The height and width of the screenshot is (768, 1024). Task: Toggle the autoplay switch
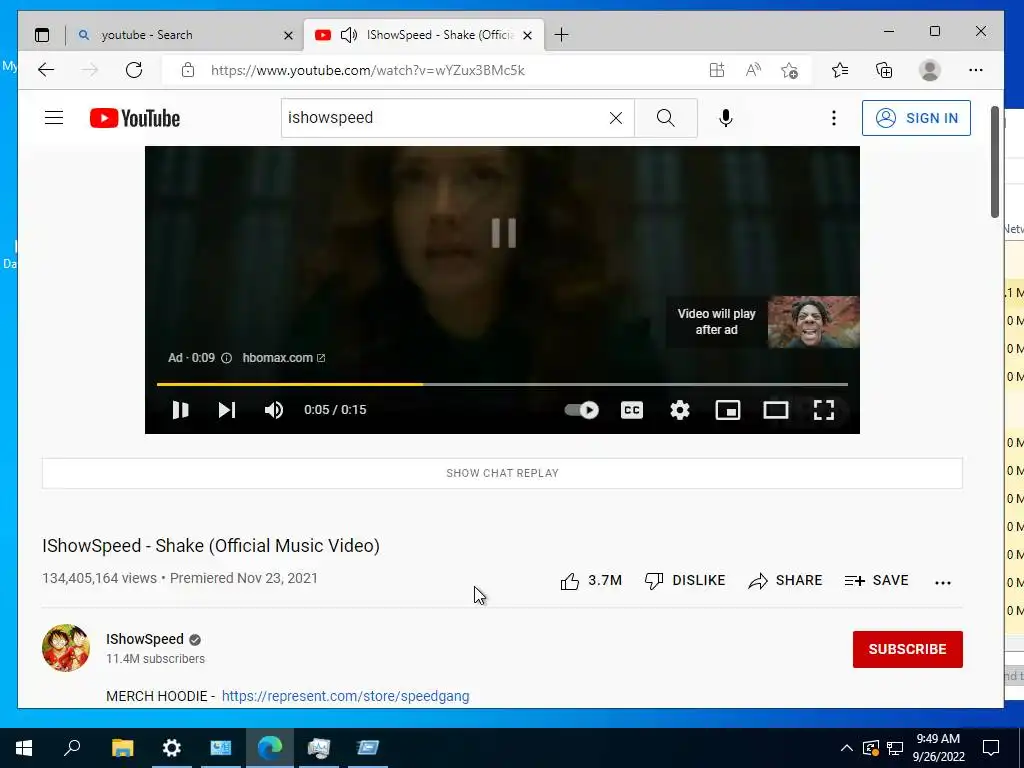pyautogui.click(x=581, y=410)
